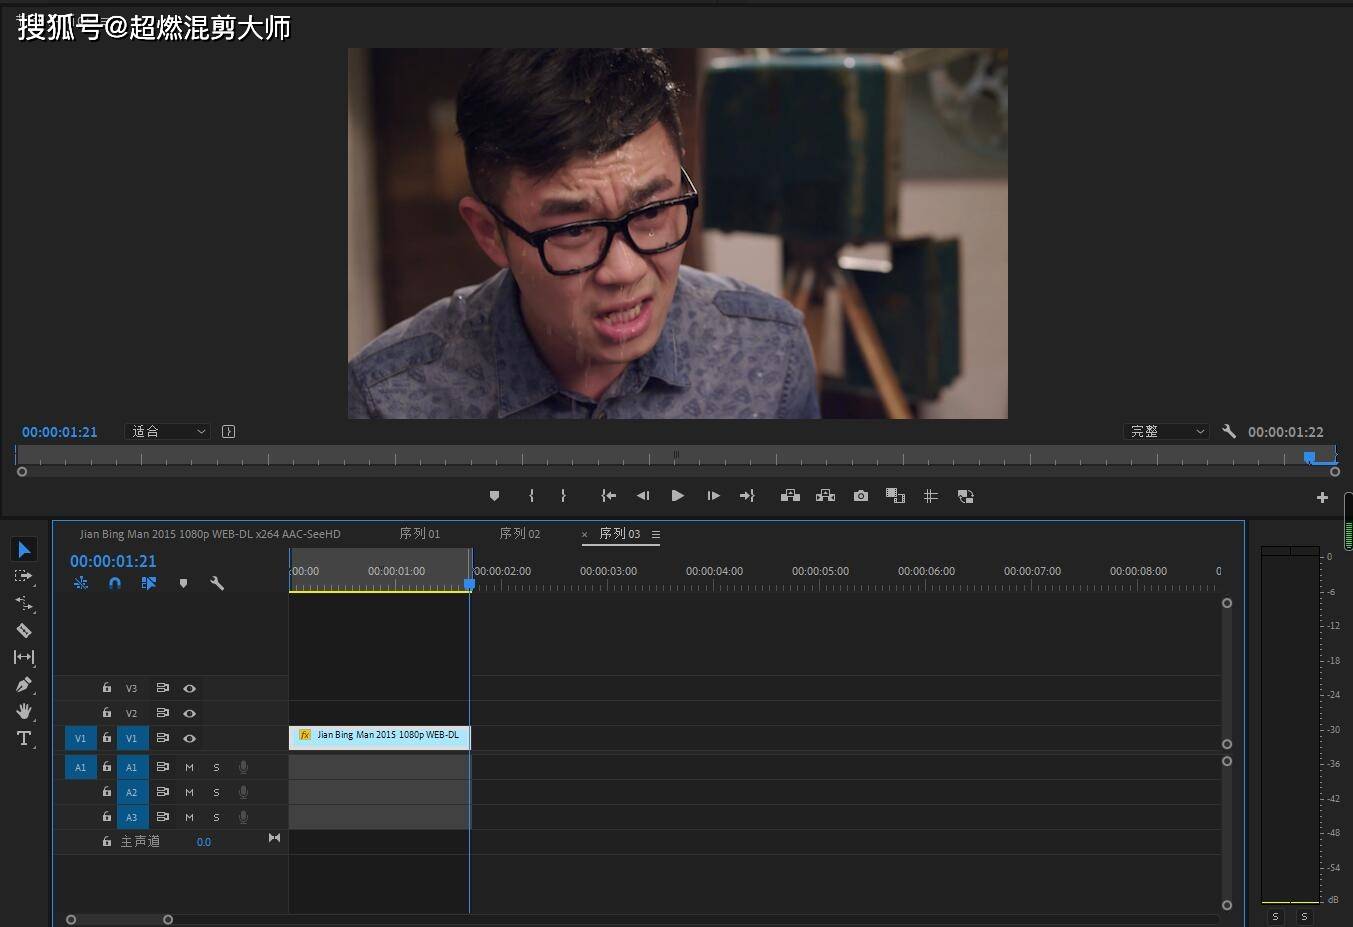Select the Ripple Edit tool

click(x=24, y=603)
